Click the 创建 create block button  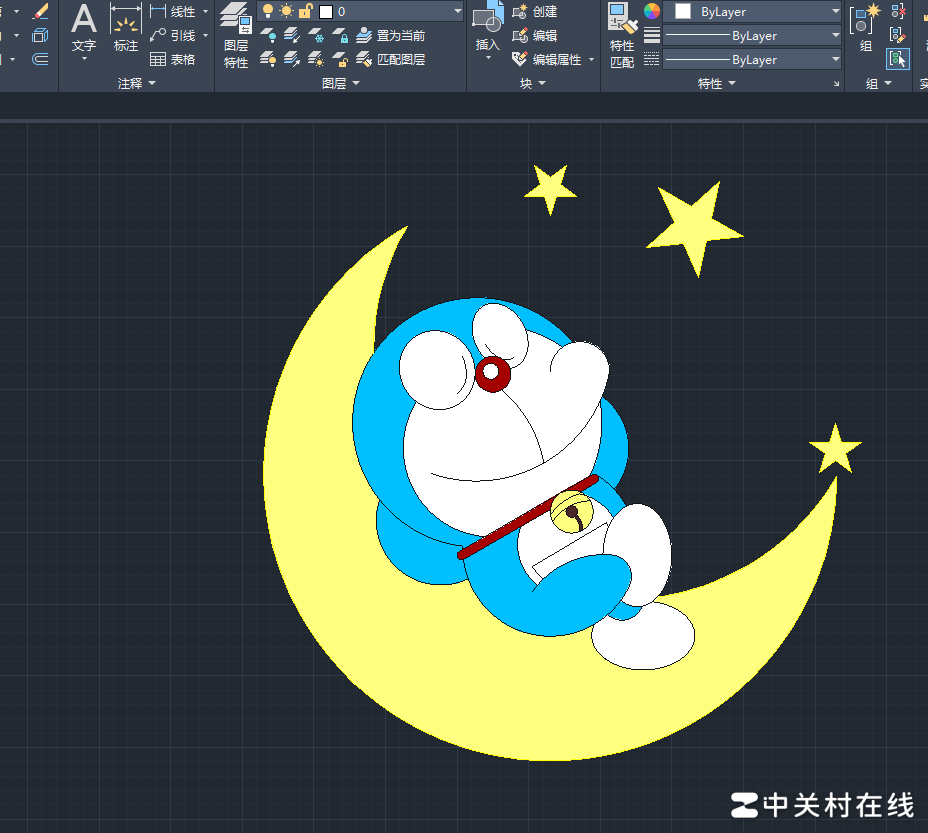pyautogui.click(x=534, y=11)
